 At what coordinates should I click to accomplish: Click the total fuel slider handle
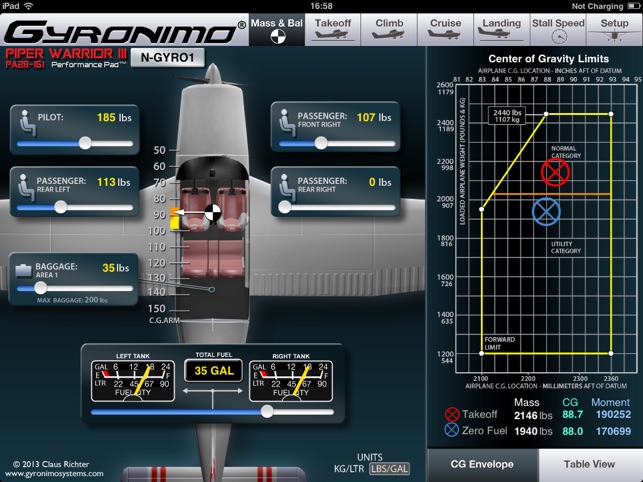[267, 411]
